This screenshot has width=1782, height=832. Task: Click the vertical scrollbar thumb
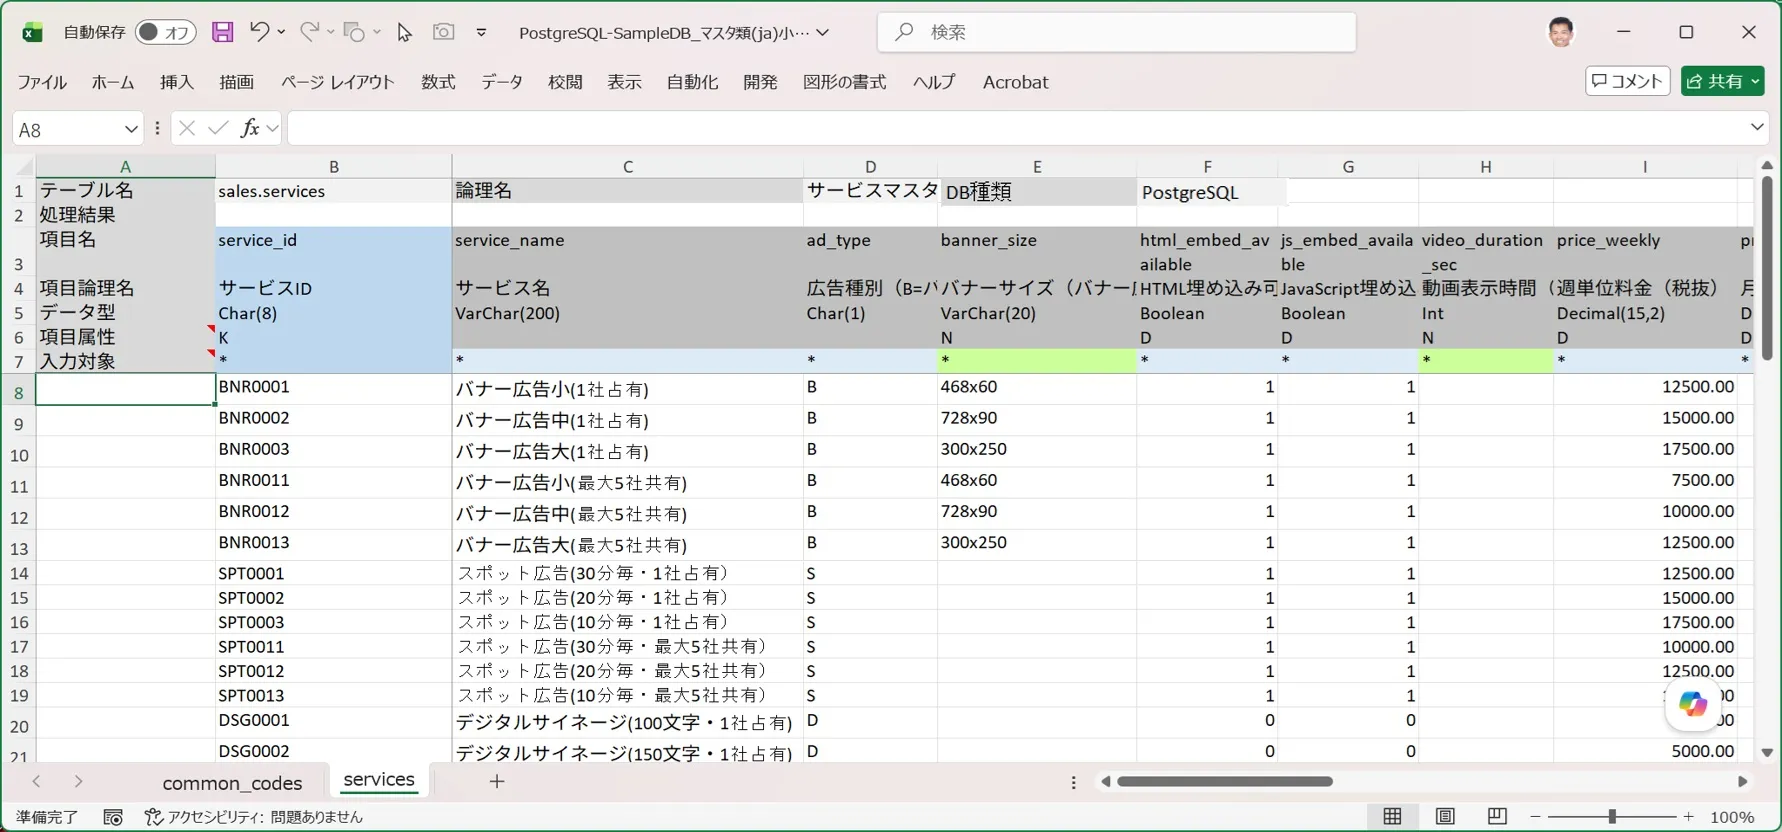[1767, 267]
